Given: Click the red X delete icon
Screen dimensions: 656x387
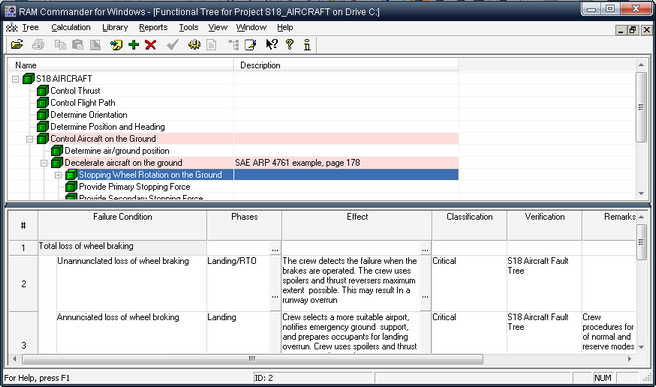Looking at the screenshot, I should (x=151, y=44).
